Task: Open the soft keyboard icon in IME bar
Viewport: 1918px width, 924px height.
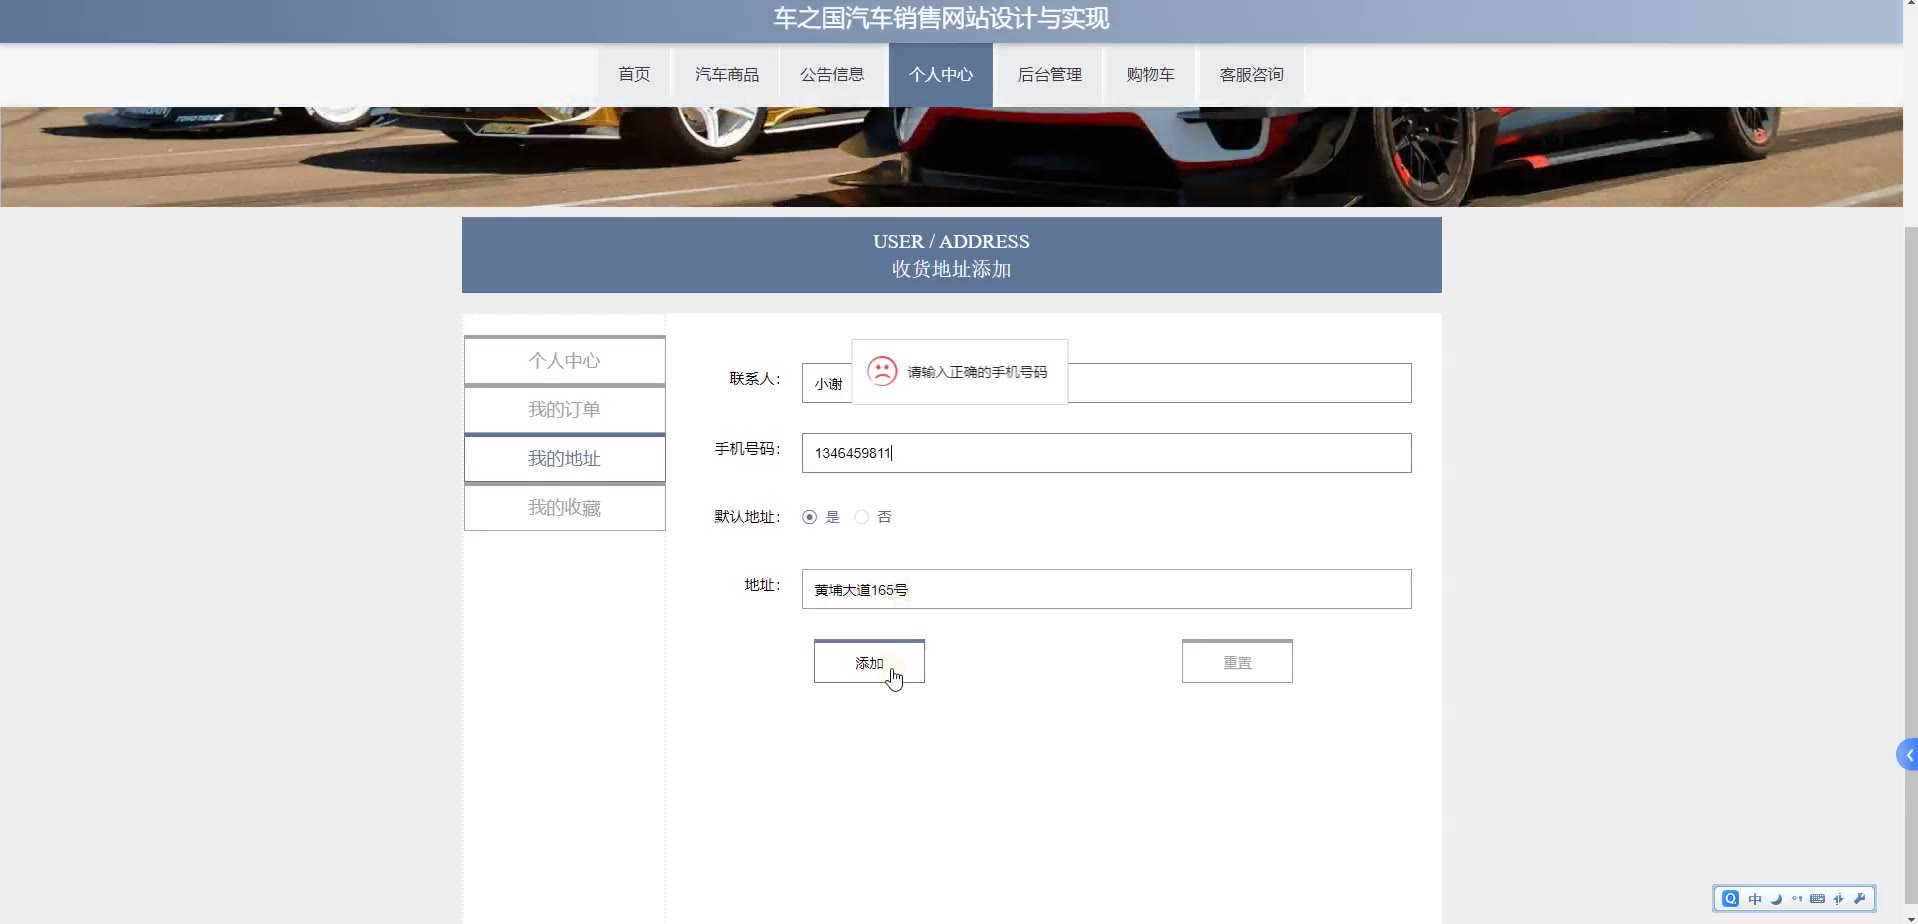Action: coord(1818,898)
